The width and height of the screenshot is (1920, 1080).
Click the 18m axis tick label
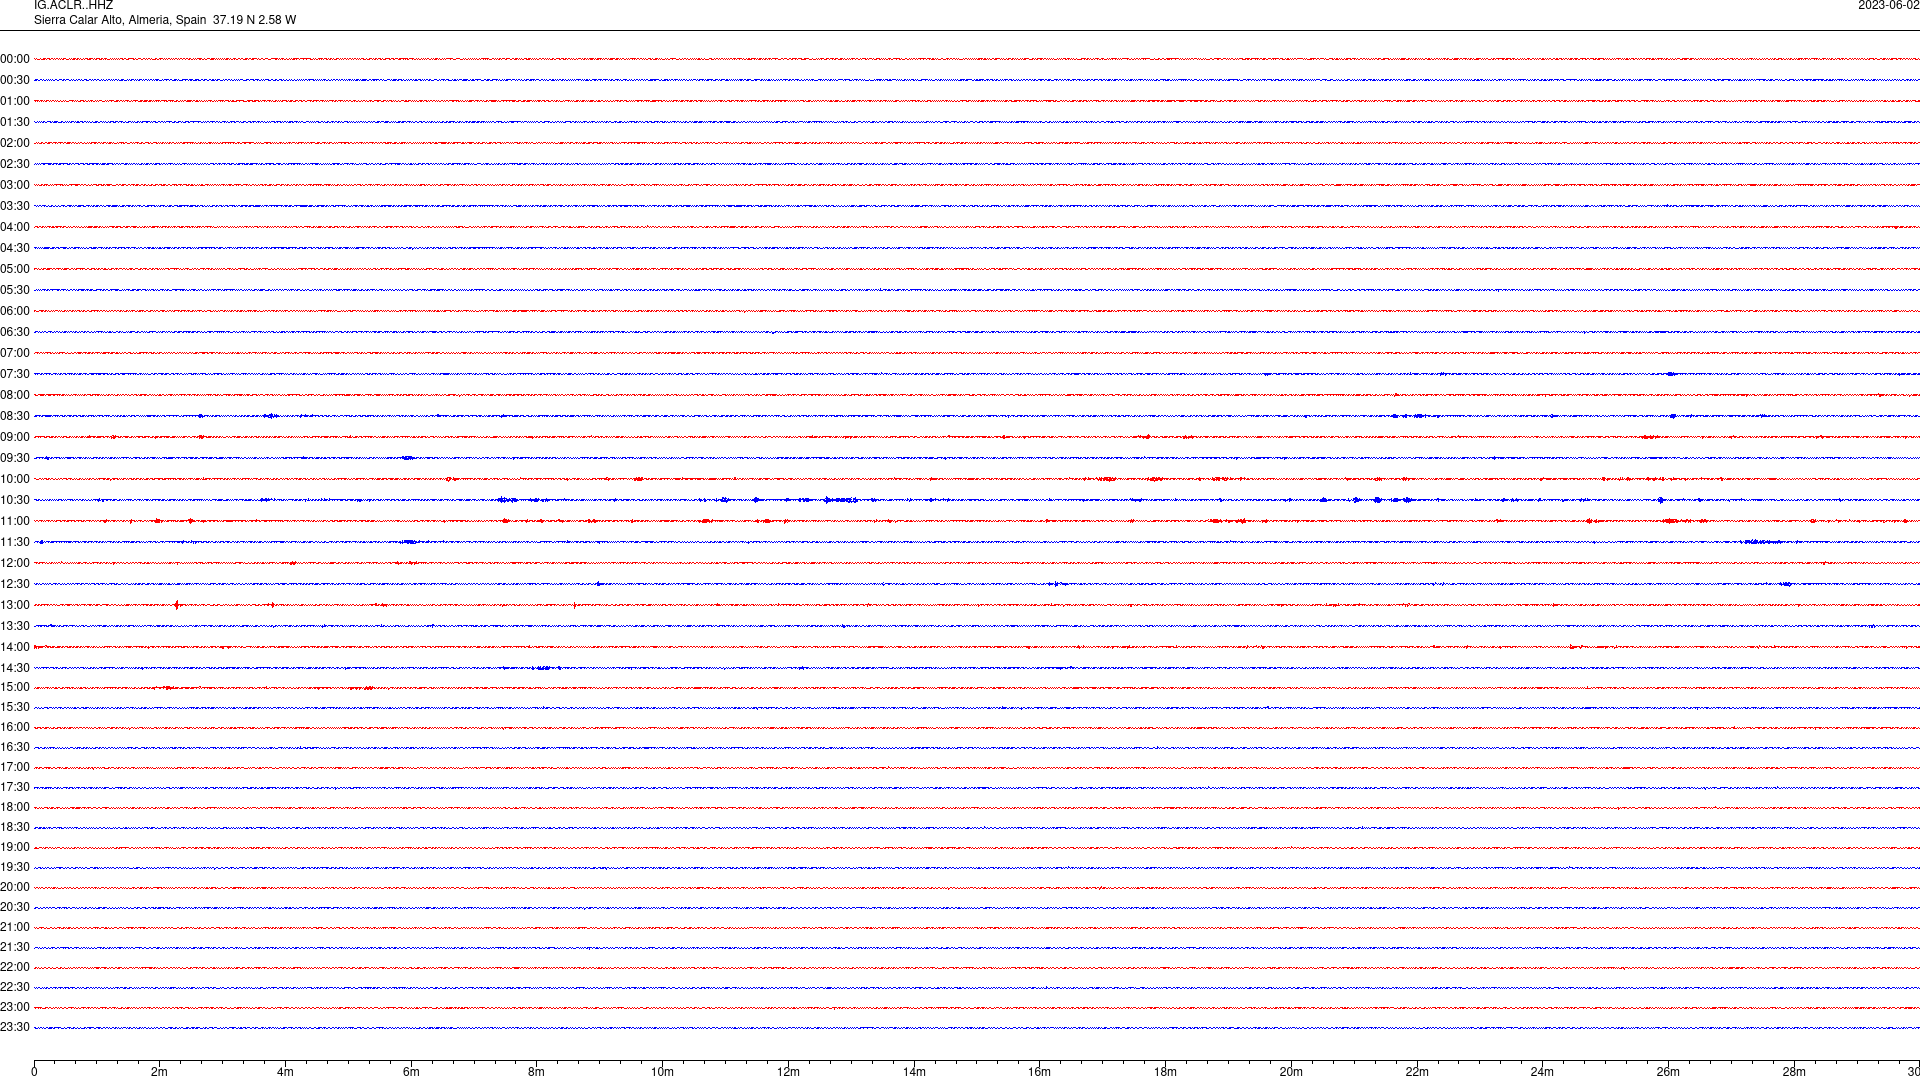point(1165,1072)
